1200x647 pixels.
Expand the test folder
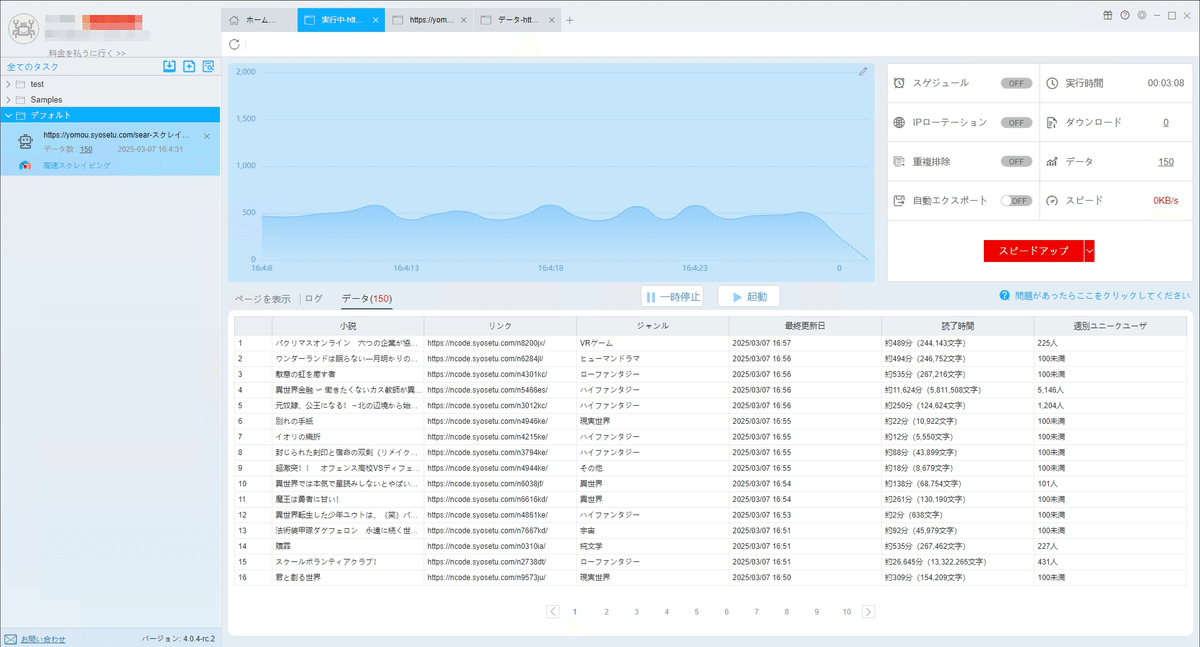point(8,84)
